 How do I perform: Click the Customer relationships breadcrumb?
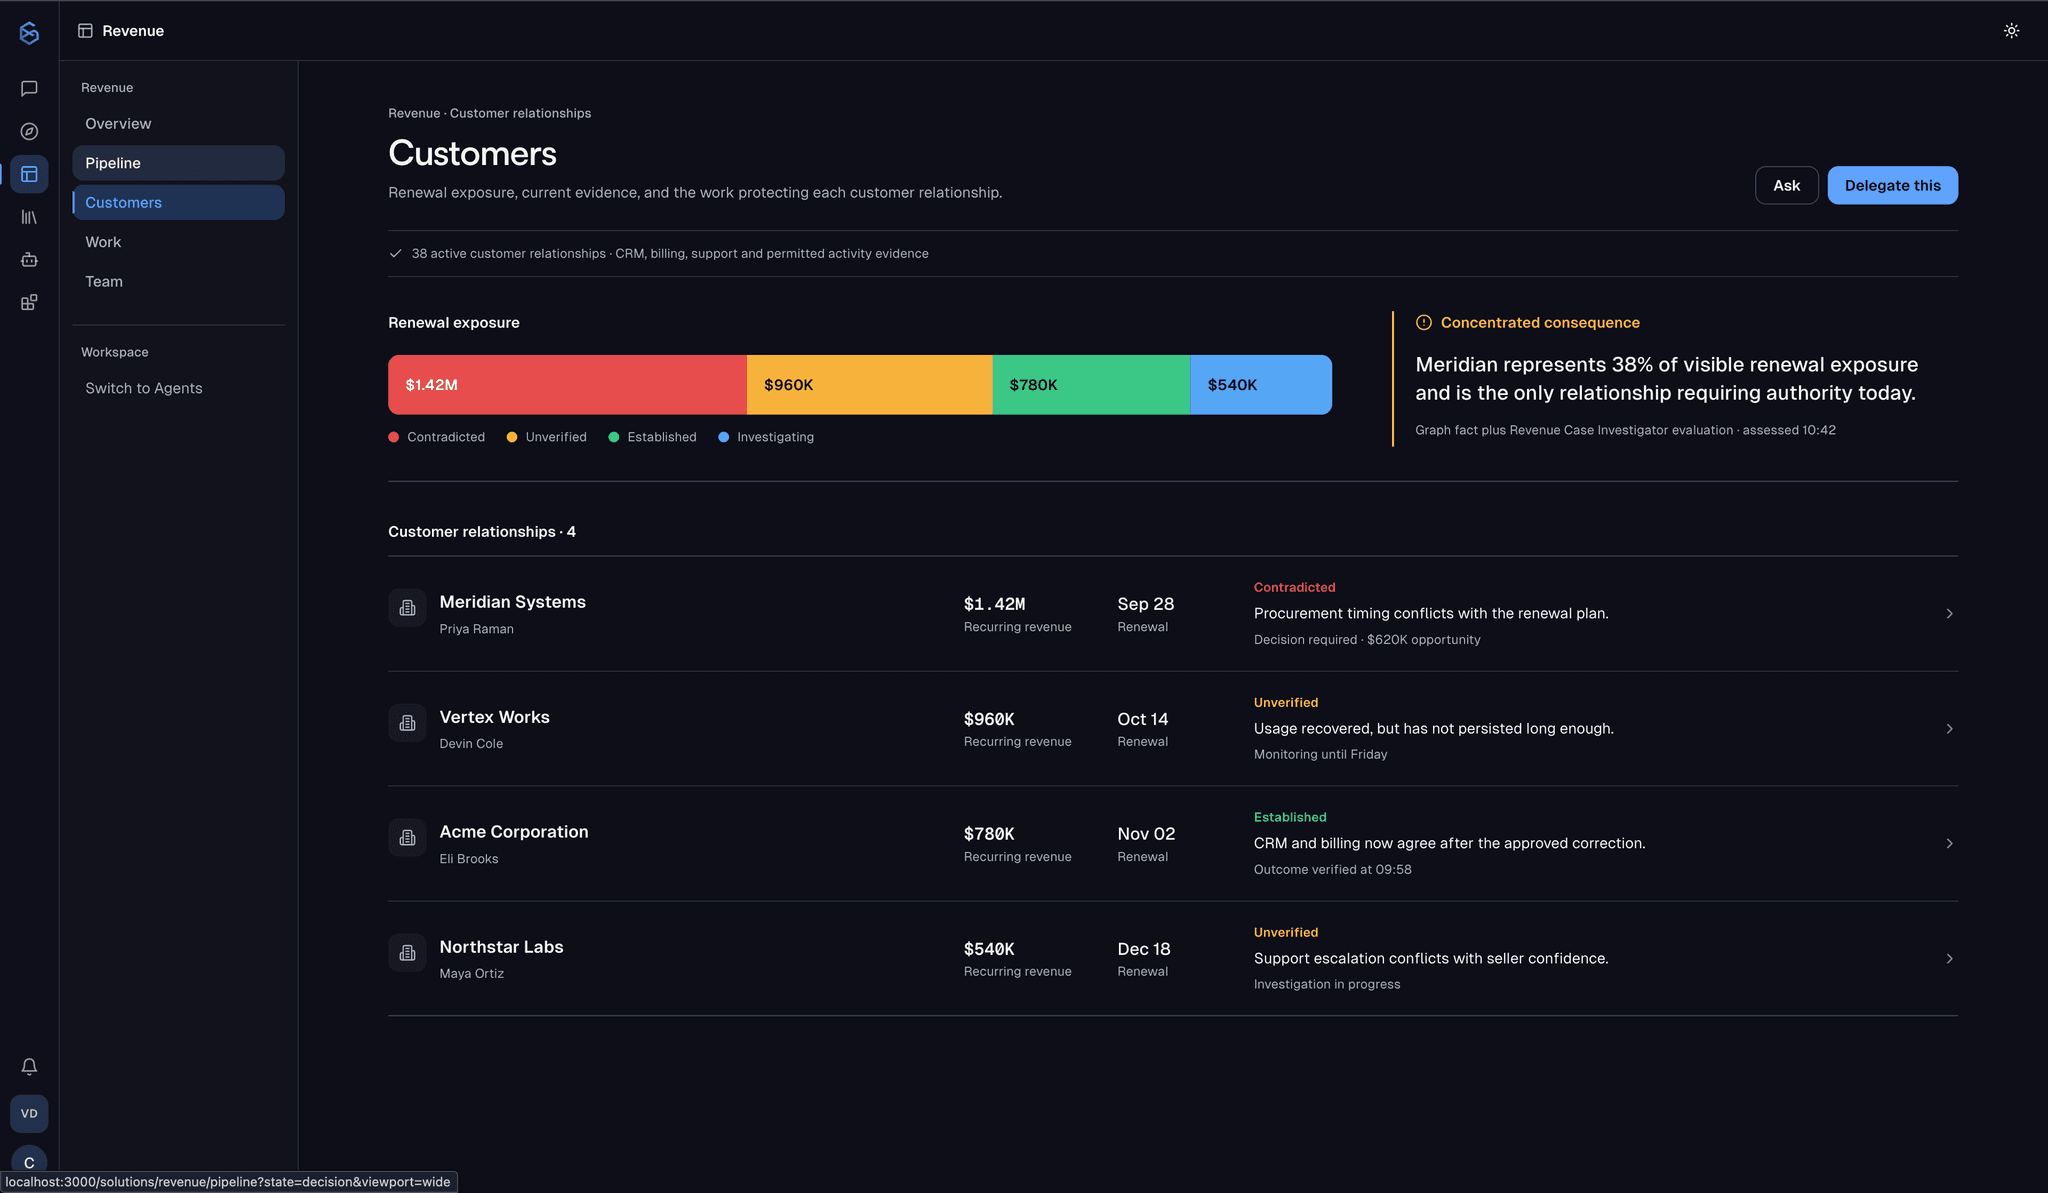coord(520,114)
